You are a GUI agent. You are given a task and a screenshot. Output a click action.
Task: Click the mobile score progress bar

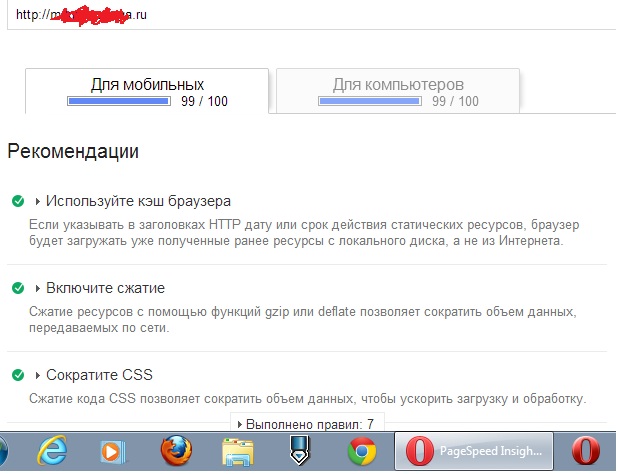[119, 102]
